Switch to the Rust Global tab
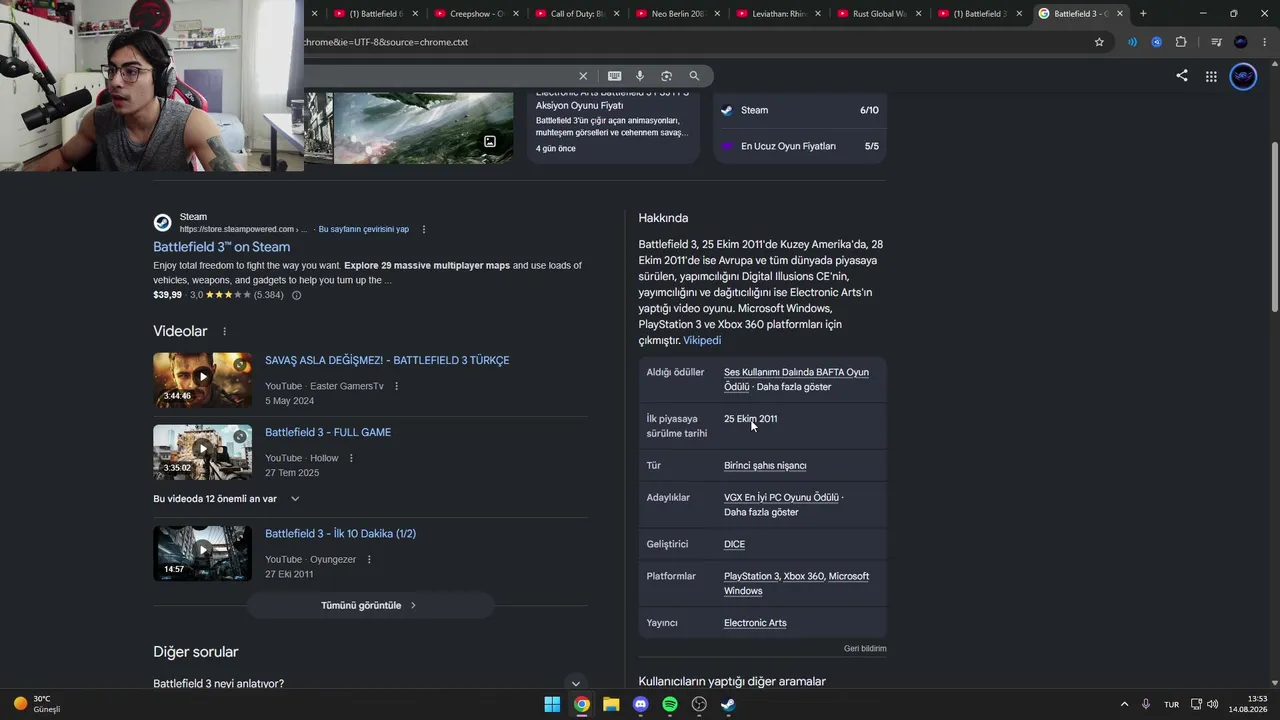 click(878, 14)
